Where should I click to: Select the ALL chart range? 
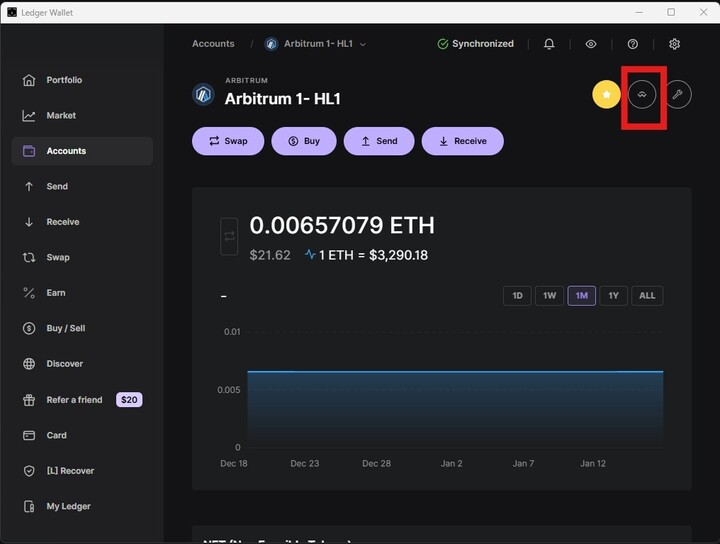point(647,296)
